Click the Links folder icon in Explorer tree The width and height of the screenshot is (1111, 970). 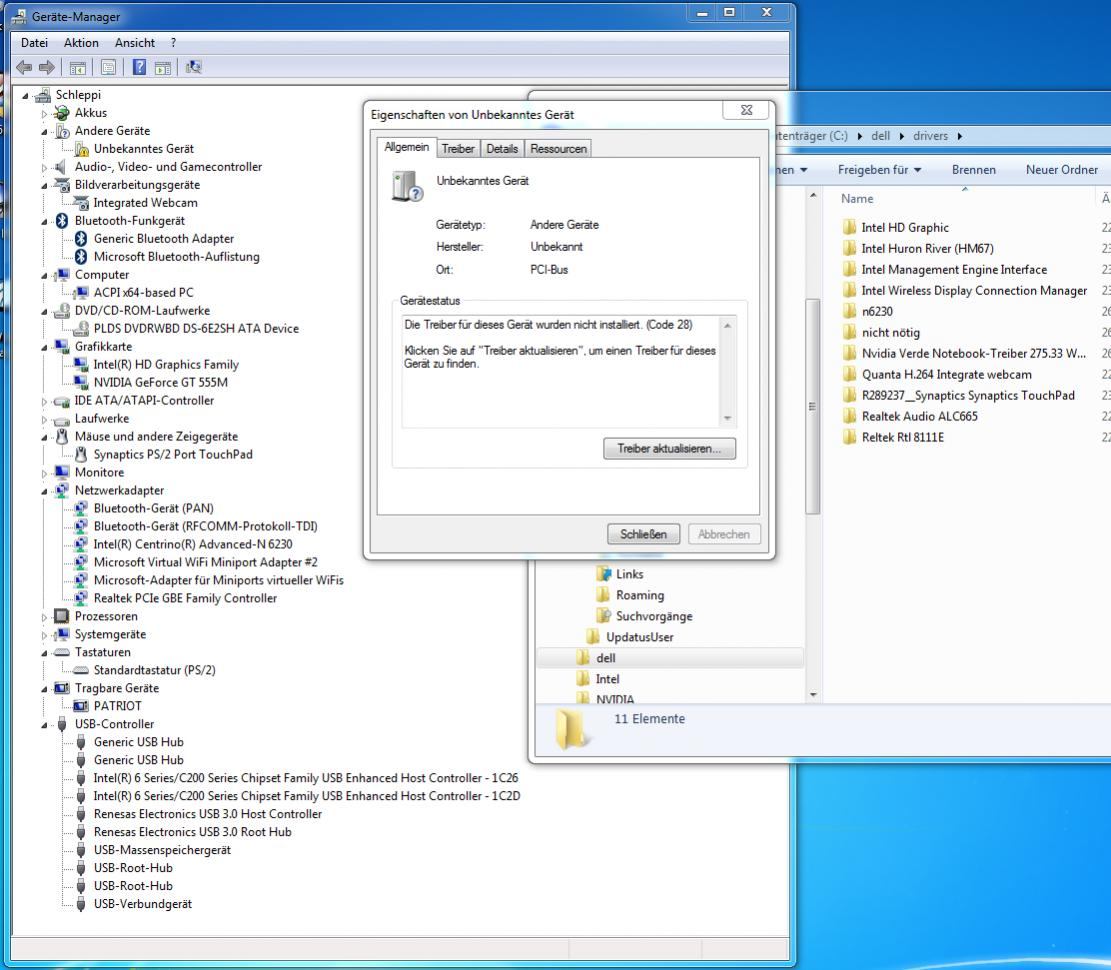[x=604, y=574]
